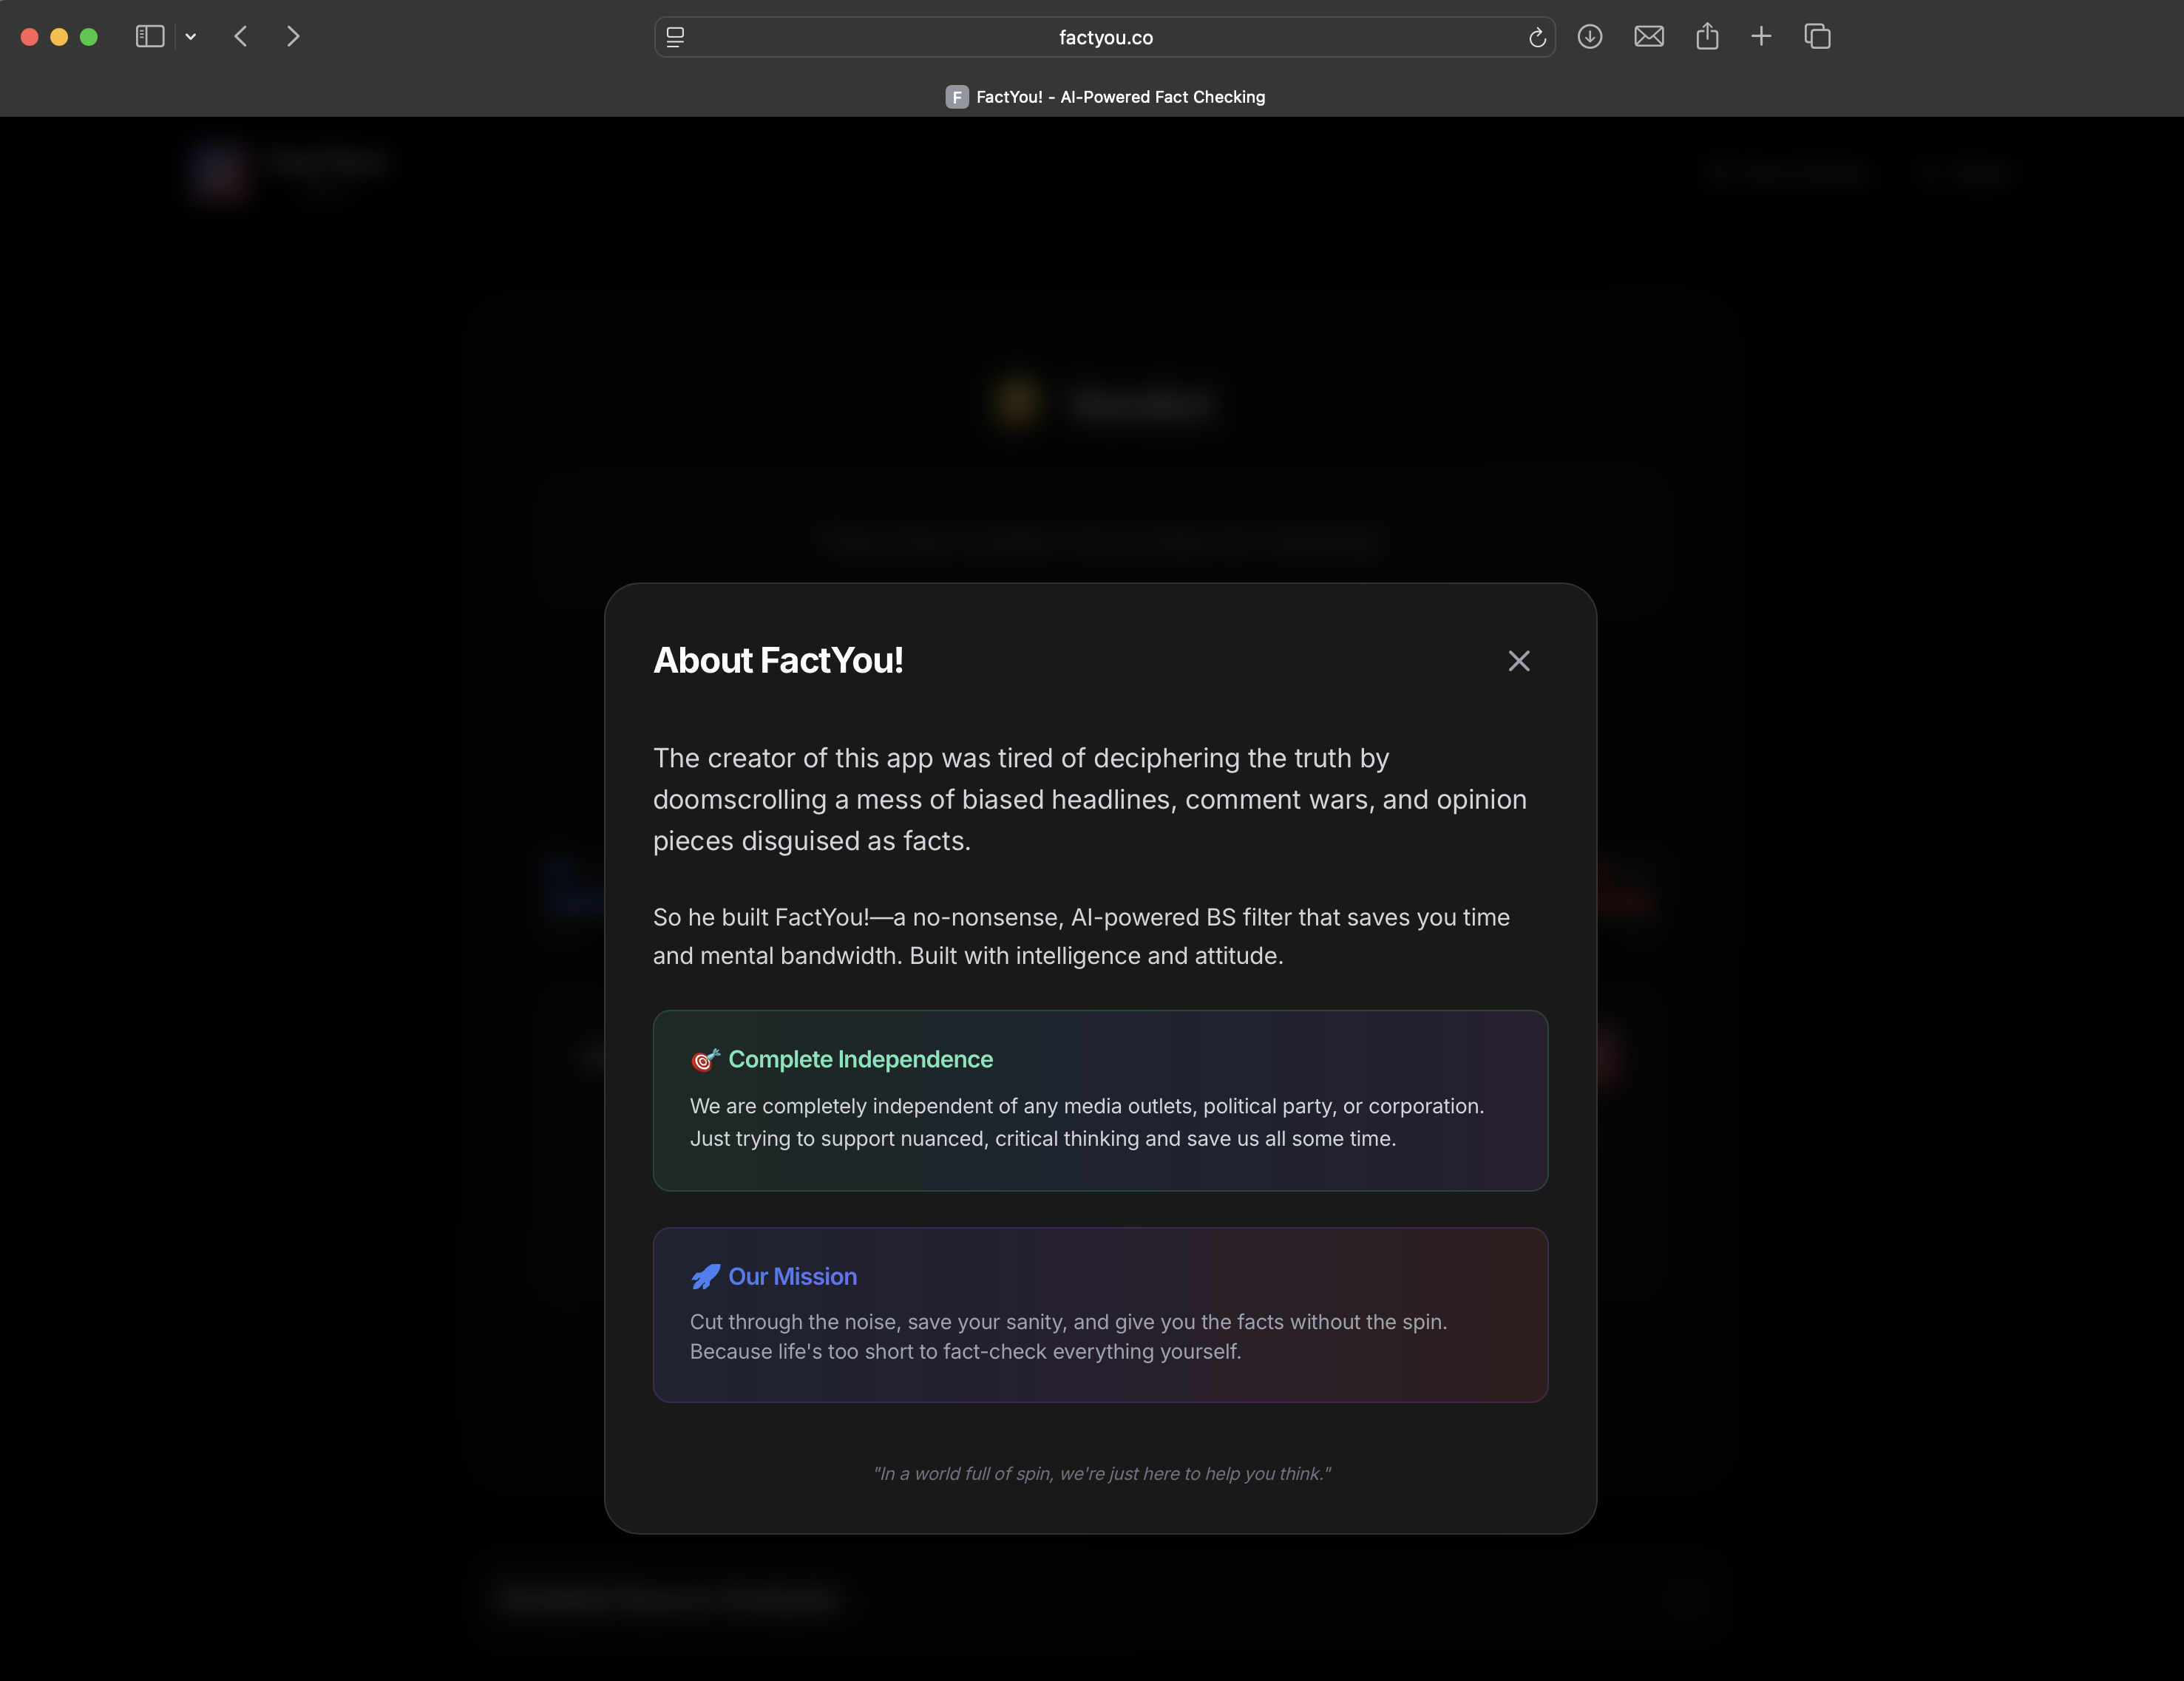Open page settings menu in address bar

click(x=676, y=37)
